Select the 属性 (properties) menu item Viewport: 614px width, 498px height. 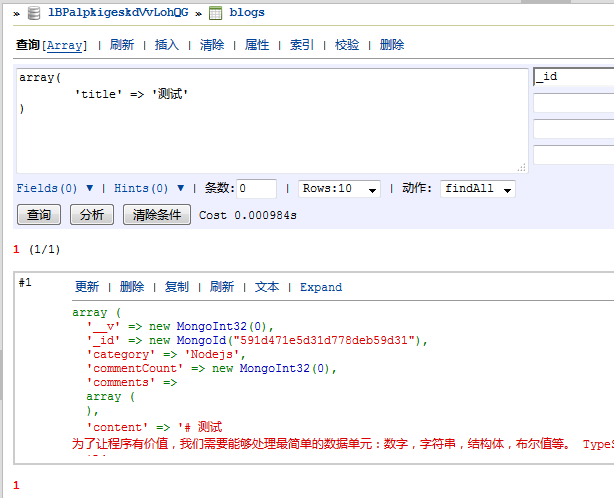(x=257, y=45)
